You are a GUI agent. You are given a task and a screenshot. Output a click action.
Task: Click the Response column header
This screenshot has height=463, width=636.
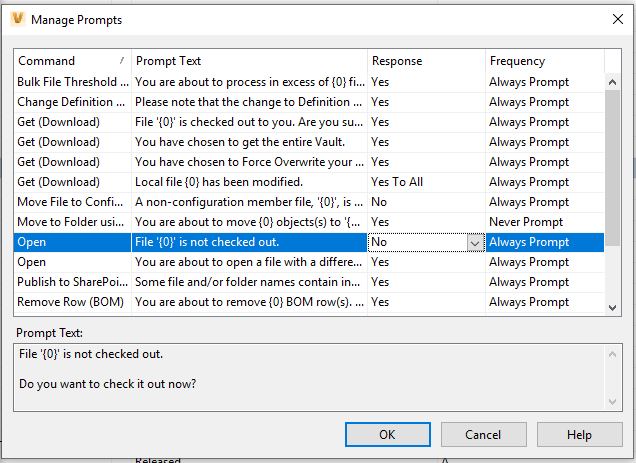coord(426,61)
